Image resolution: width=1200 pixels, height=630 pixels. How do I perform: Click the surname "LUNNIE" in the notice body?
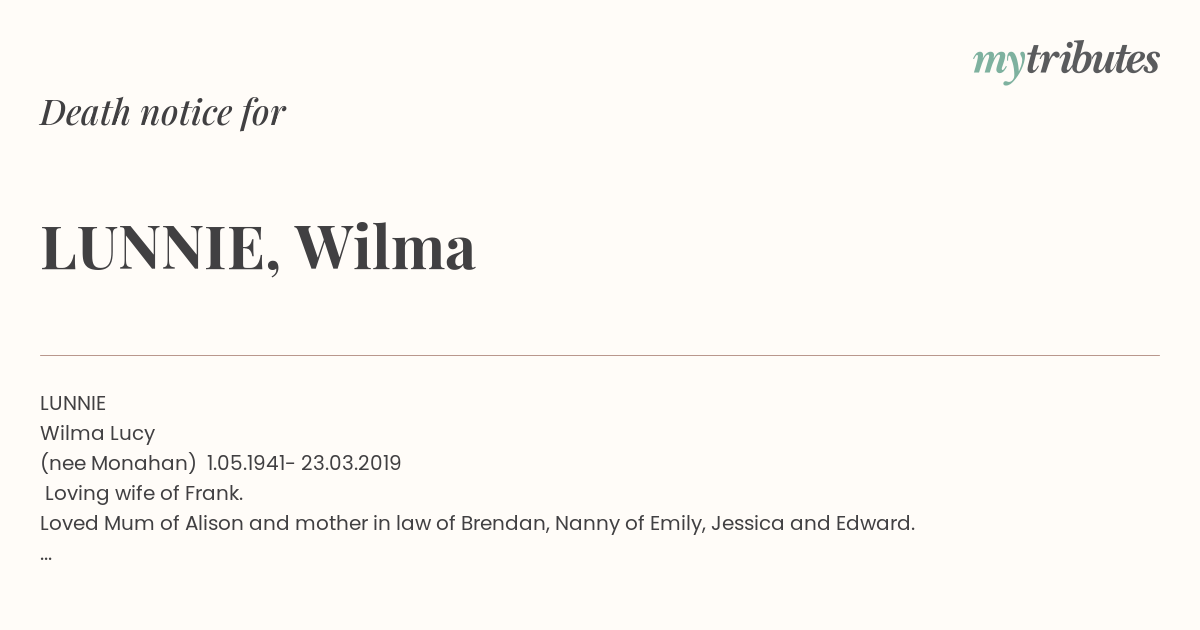(73, 403)
